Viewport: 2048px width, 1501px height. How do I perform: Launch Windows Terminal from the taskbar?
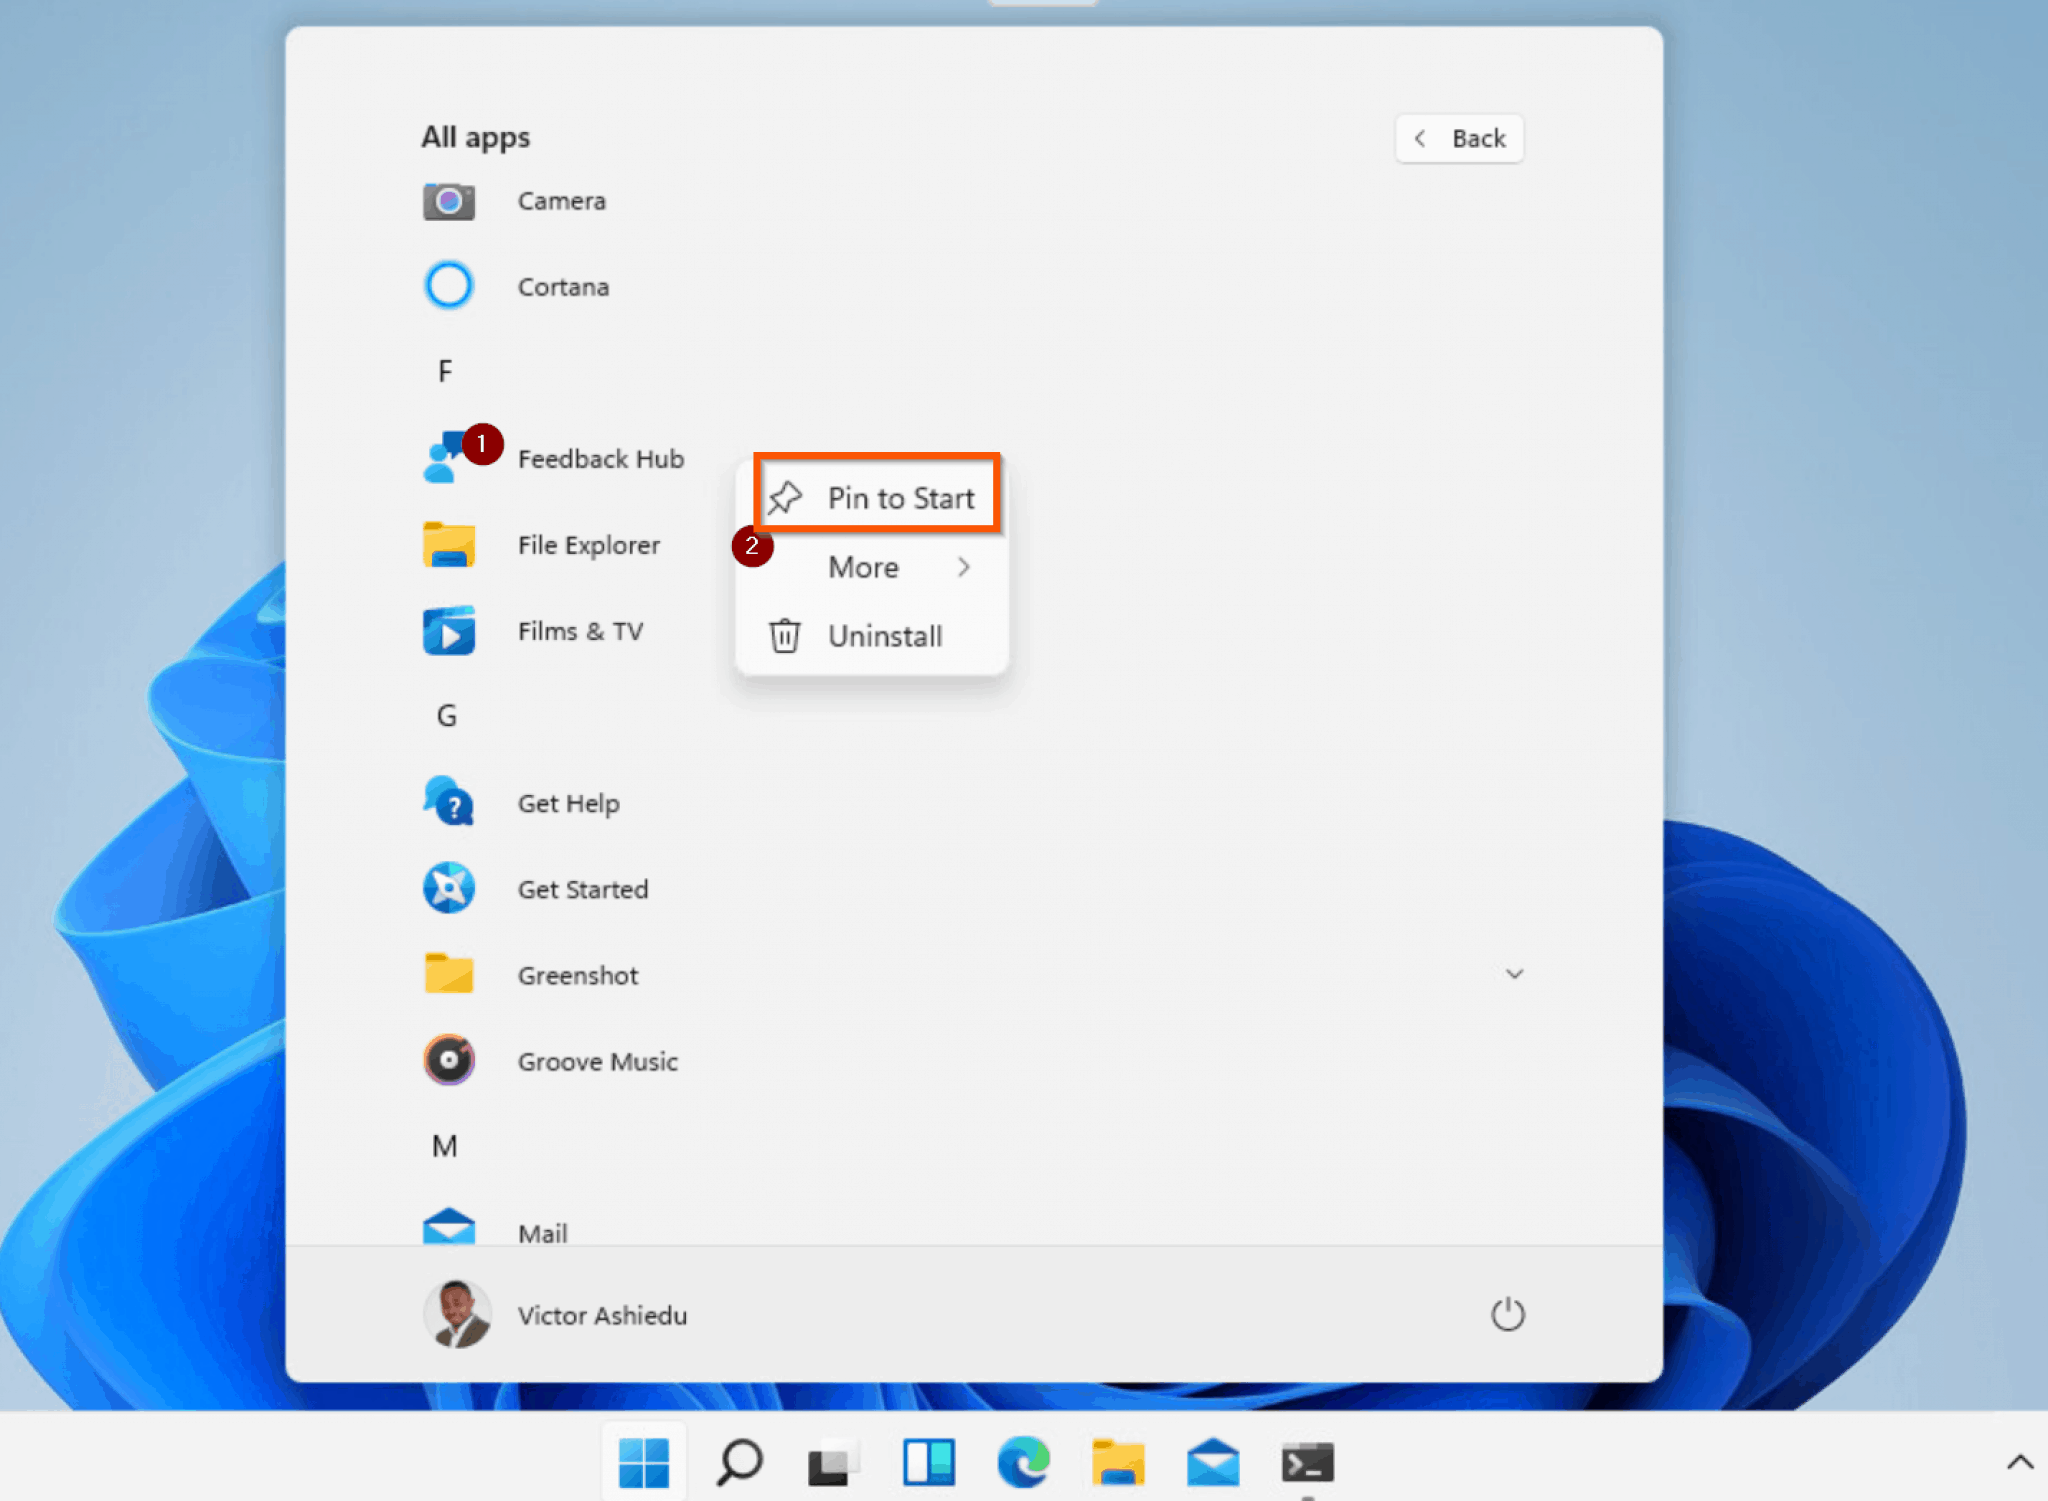click(x=1307, y=1461)
